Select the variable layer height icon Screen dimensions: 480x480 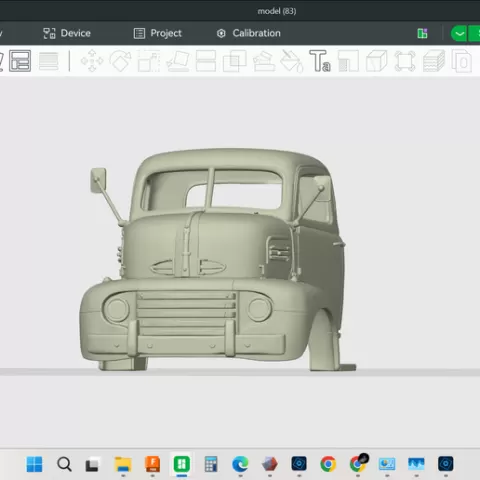(49, 61)
